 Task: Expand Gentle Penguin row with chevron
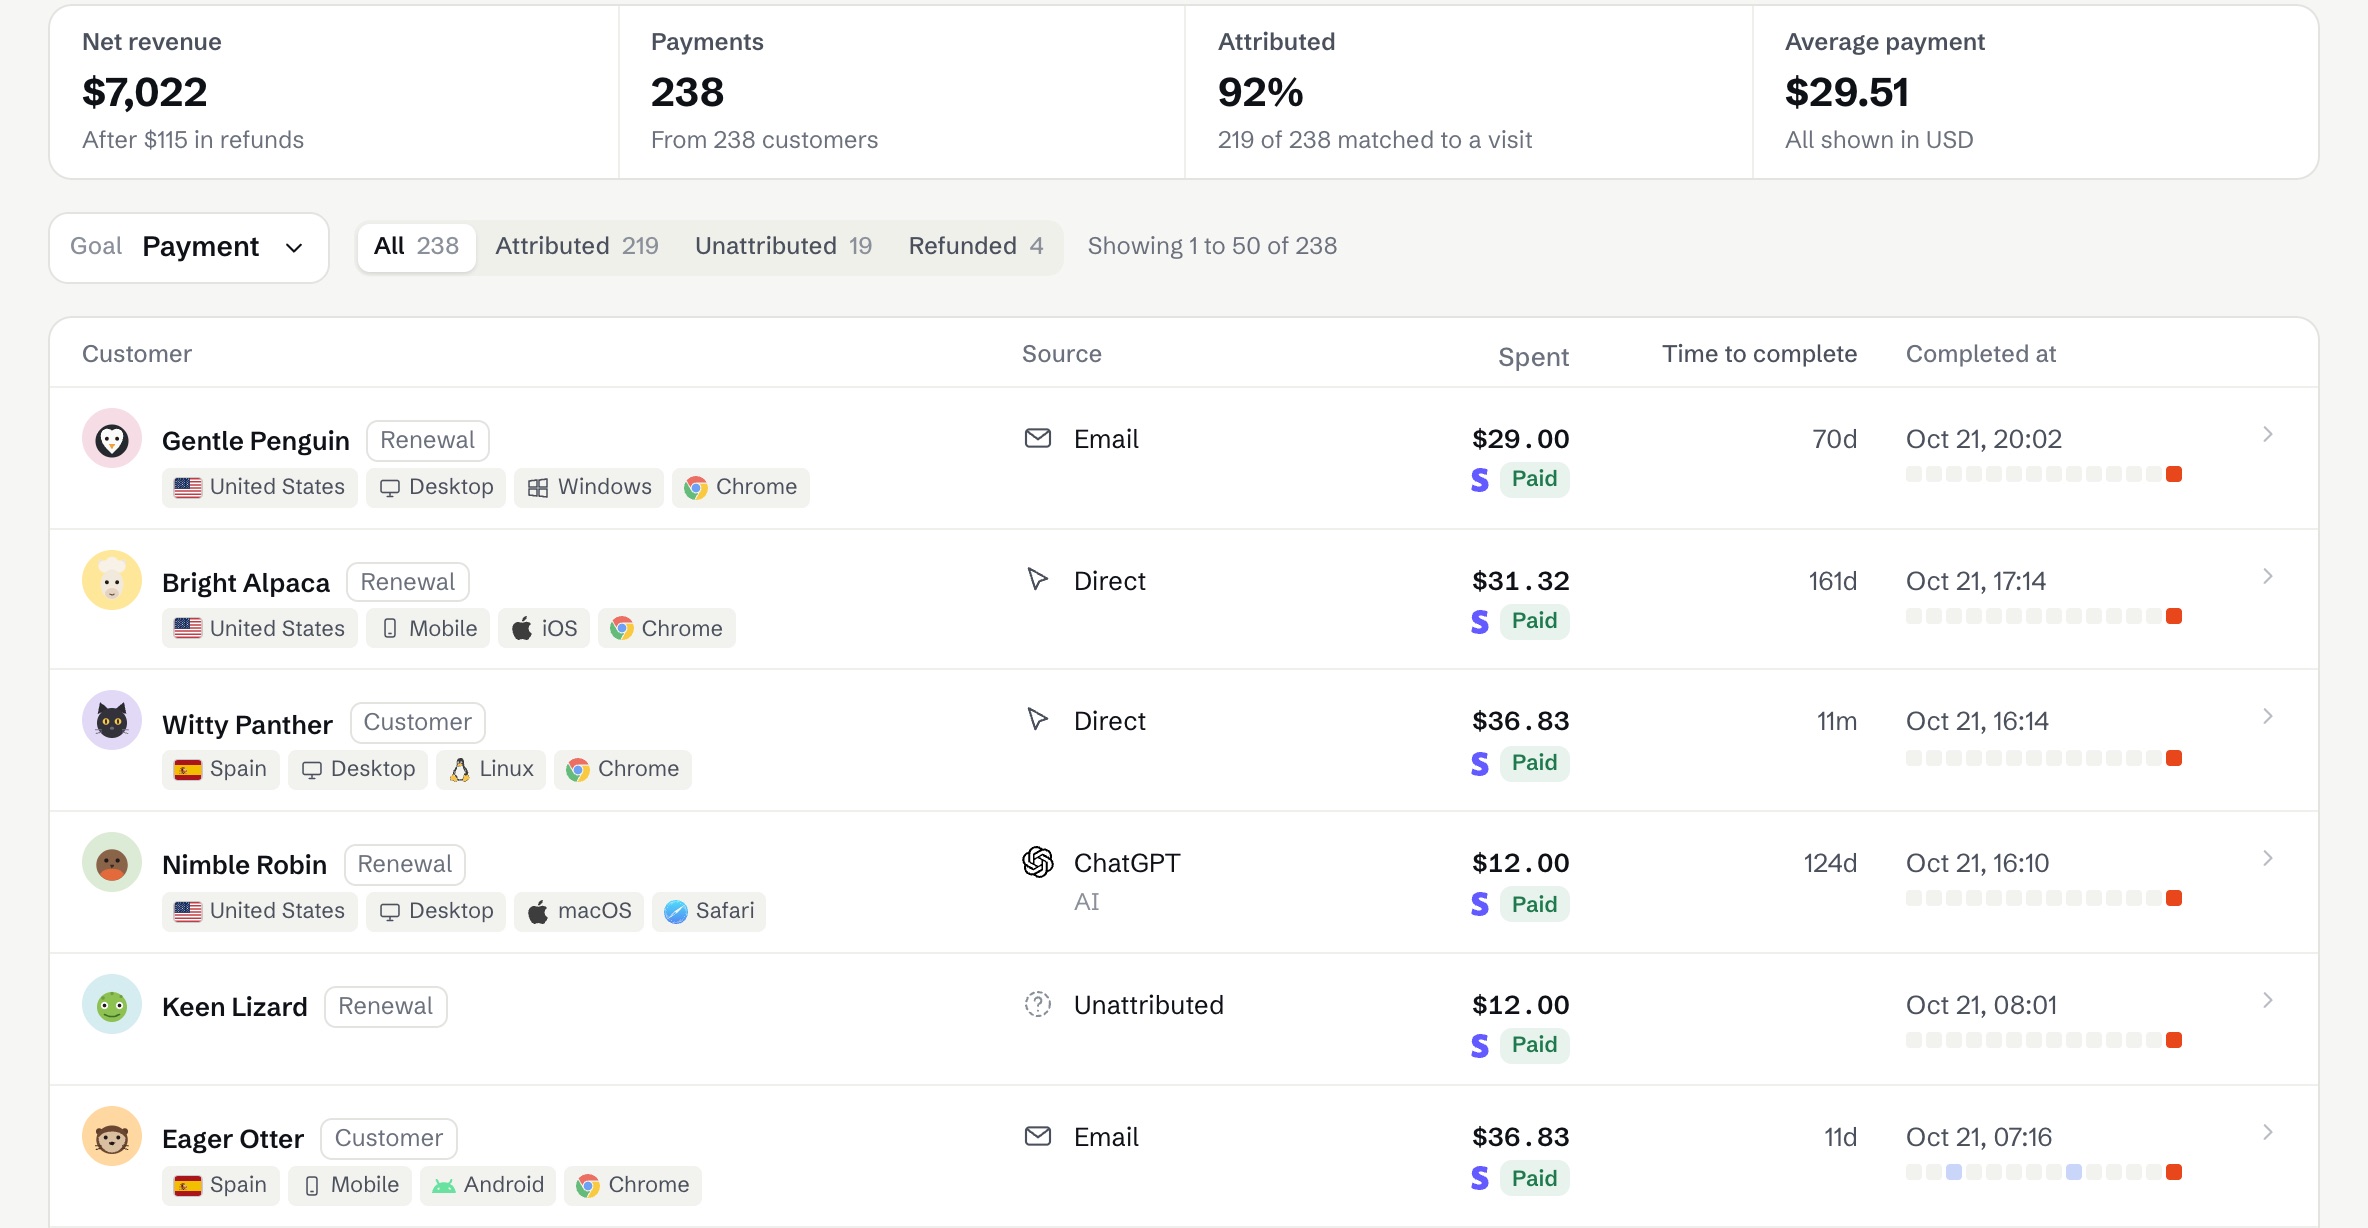(2268, 435)
